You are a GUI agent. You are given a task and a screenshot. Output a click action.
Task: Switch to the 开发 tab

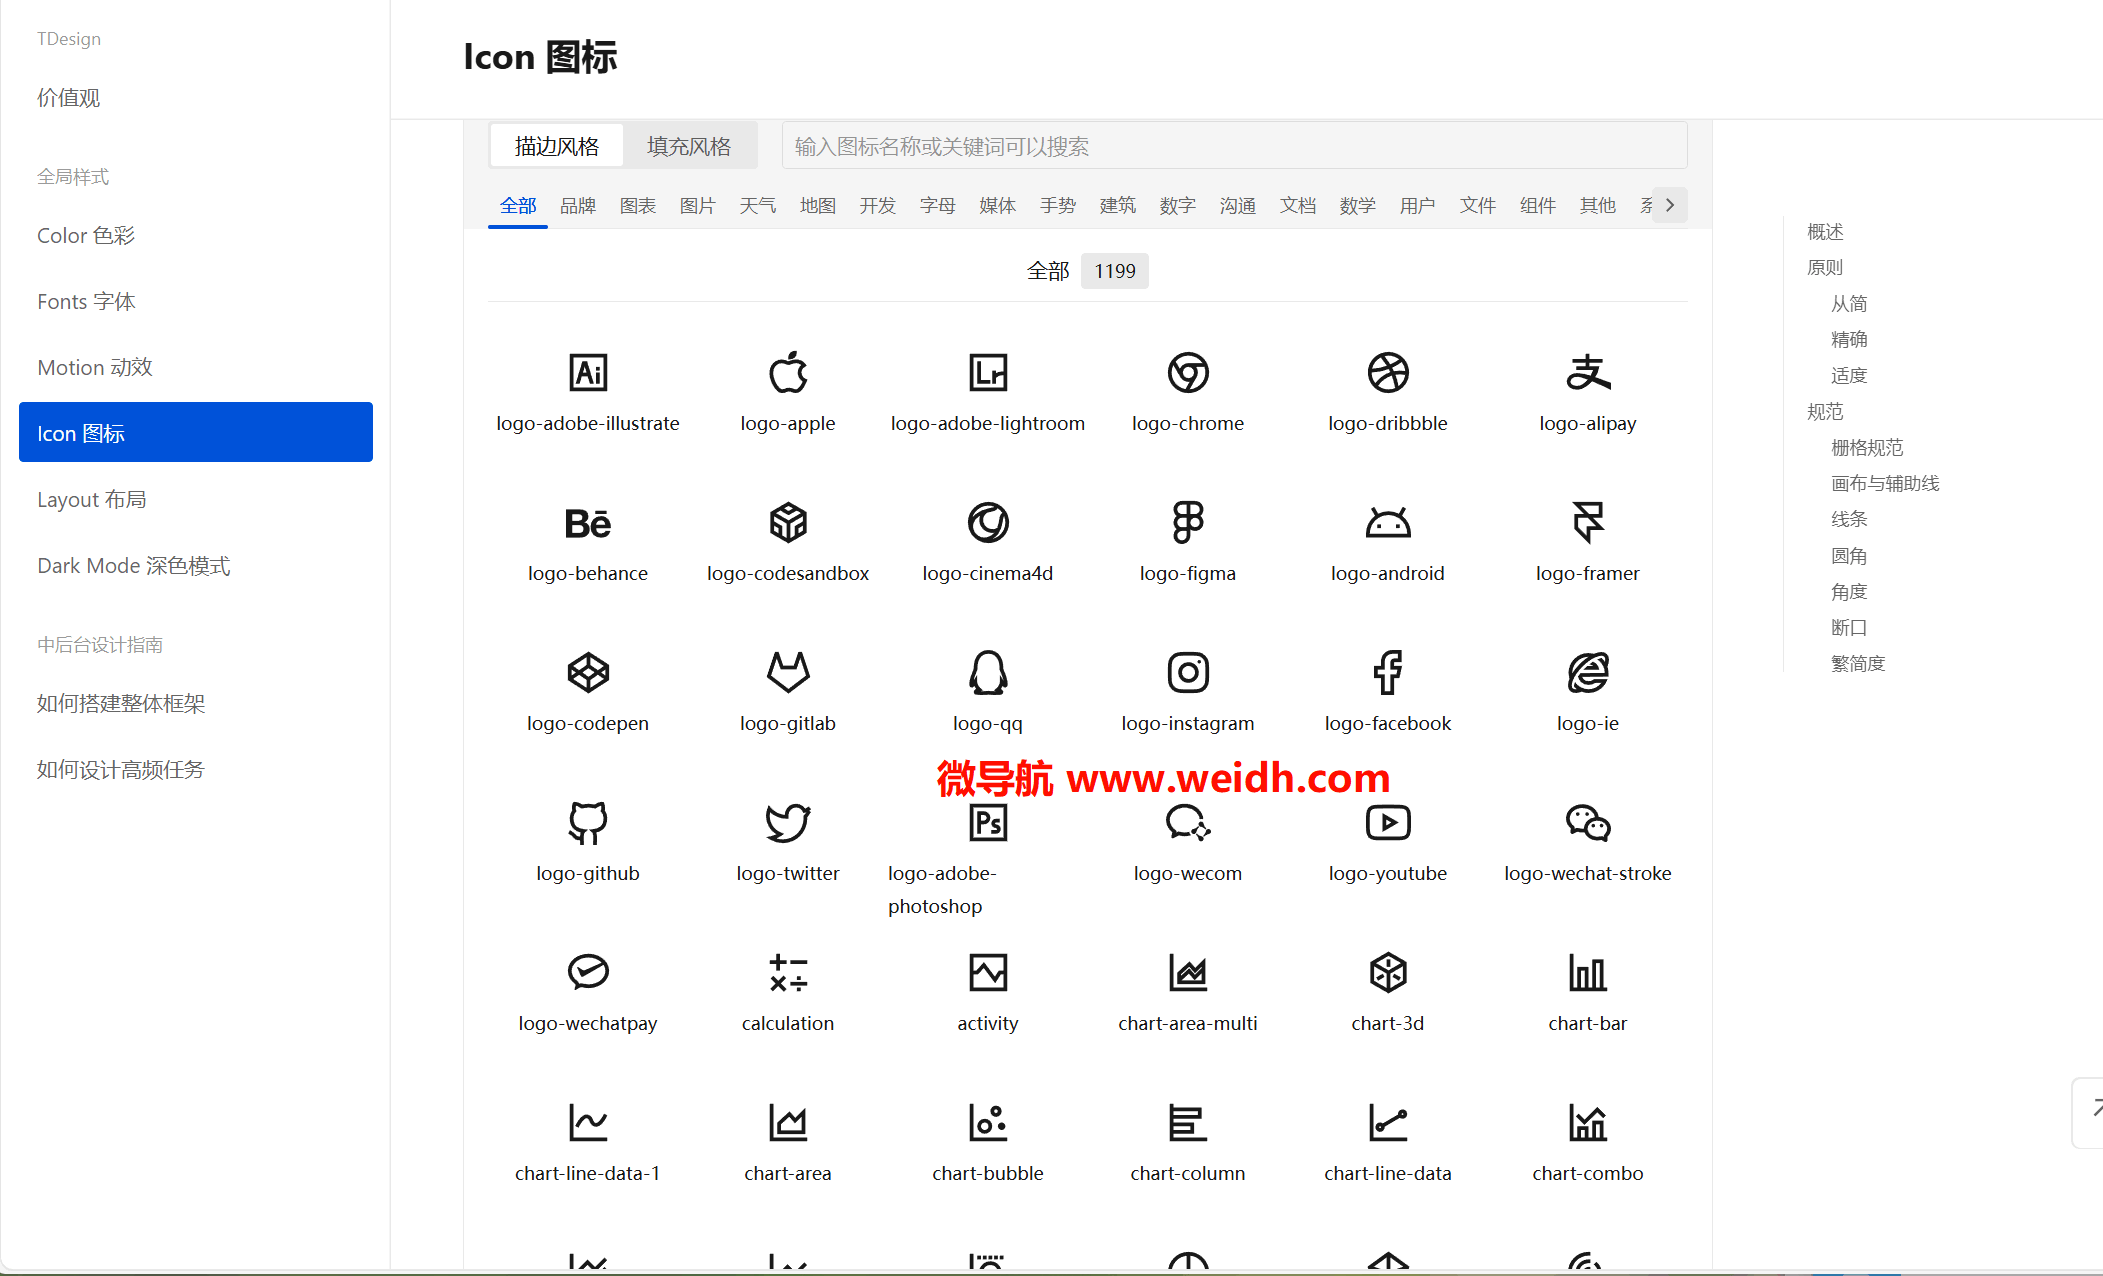[x=878, y=205]
